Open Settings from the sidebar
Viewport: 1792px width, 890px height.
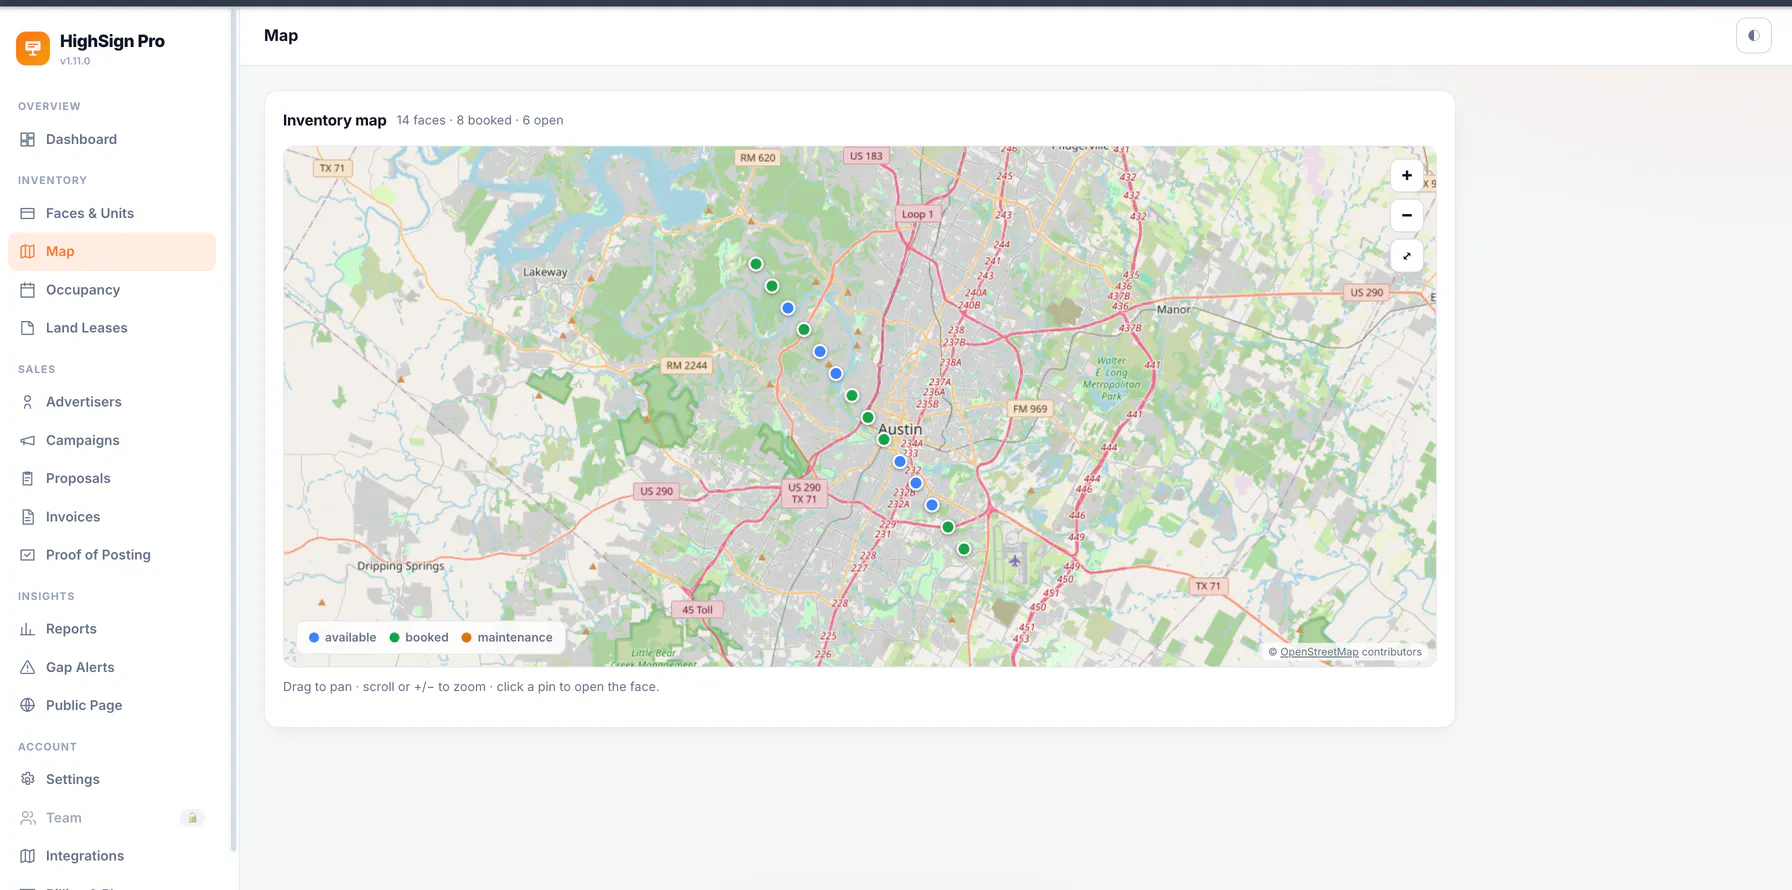(112, 779)
